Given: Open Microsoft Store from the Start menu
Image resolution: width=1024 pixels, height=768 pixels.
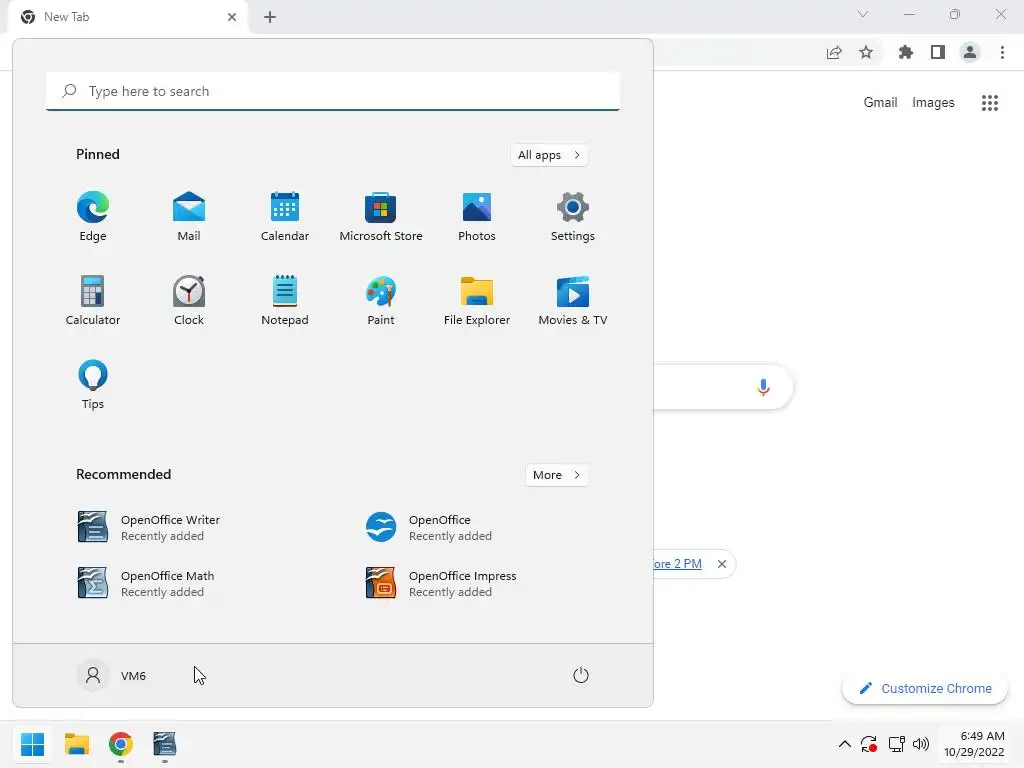Looking at the screenshot, I should pos(381,217).
